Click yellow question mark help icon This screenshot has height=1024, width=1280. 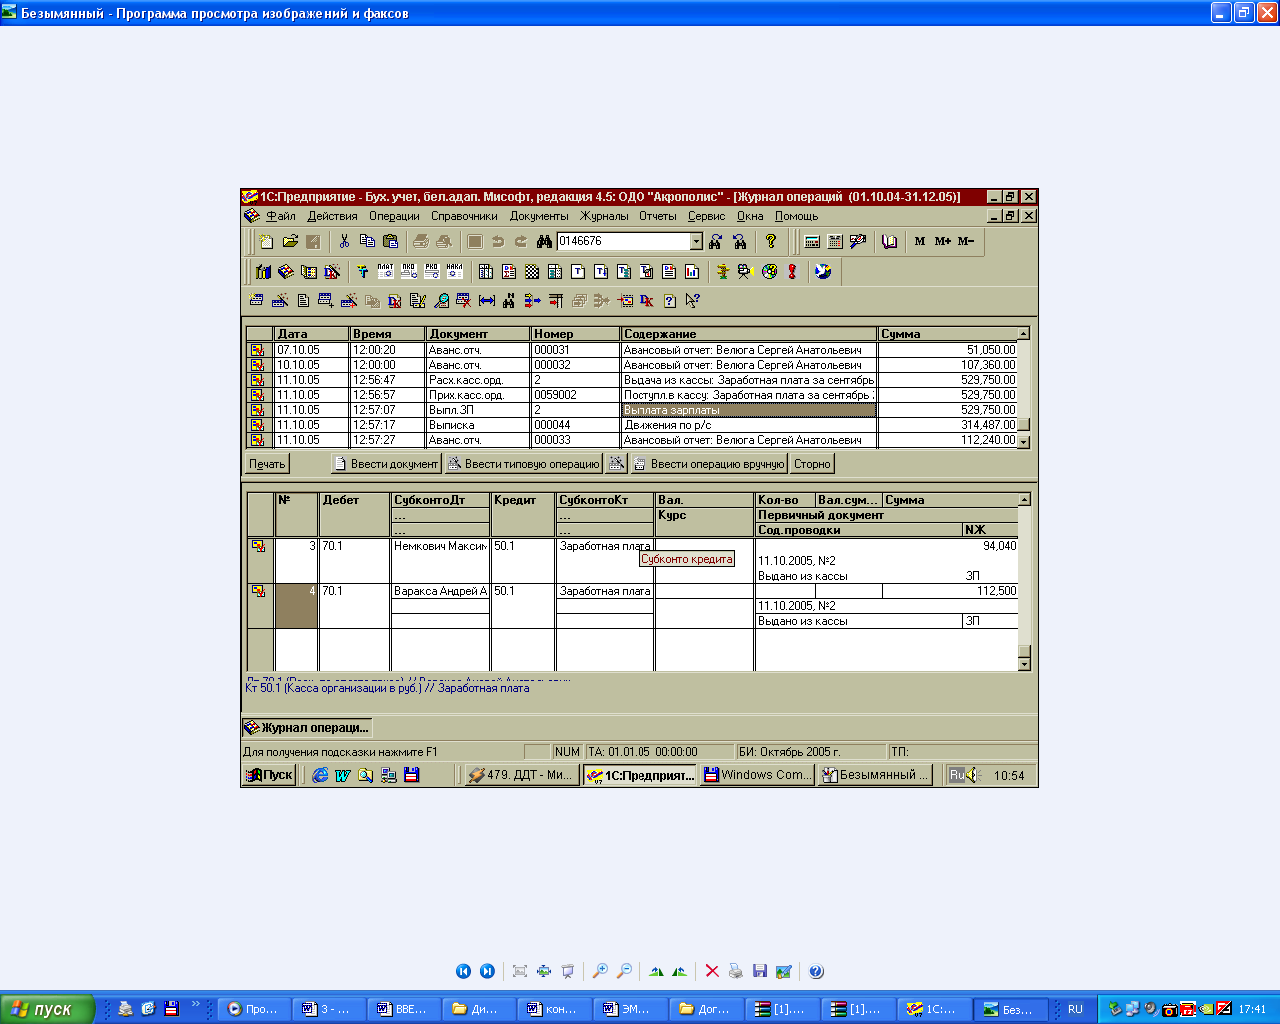(x=771, y=241)
